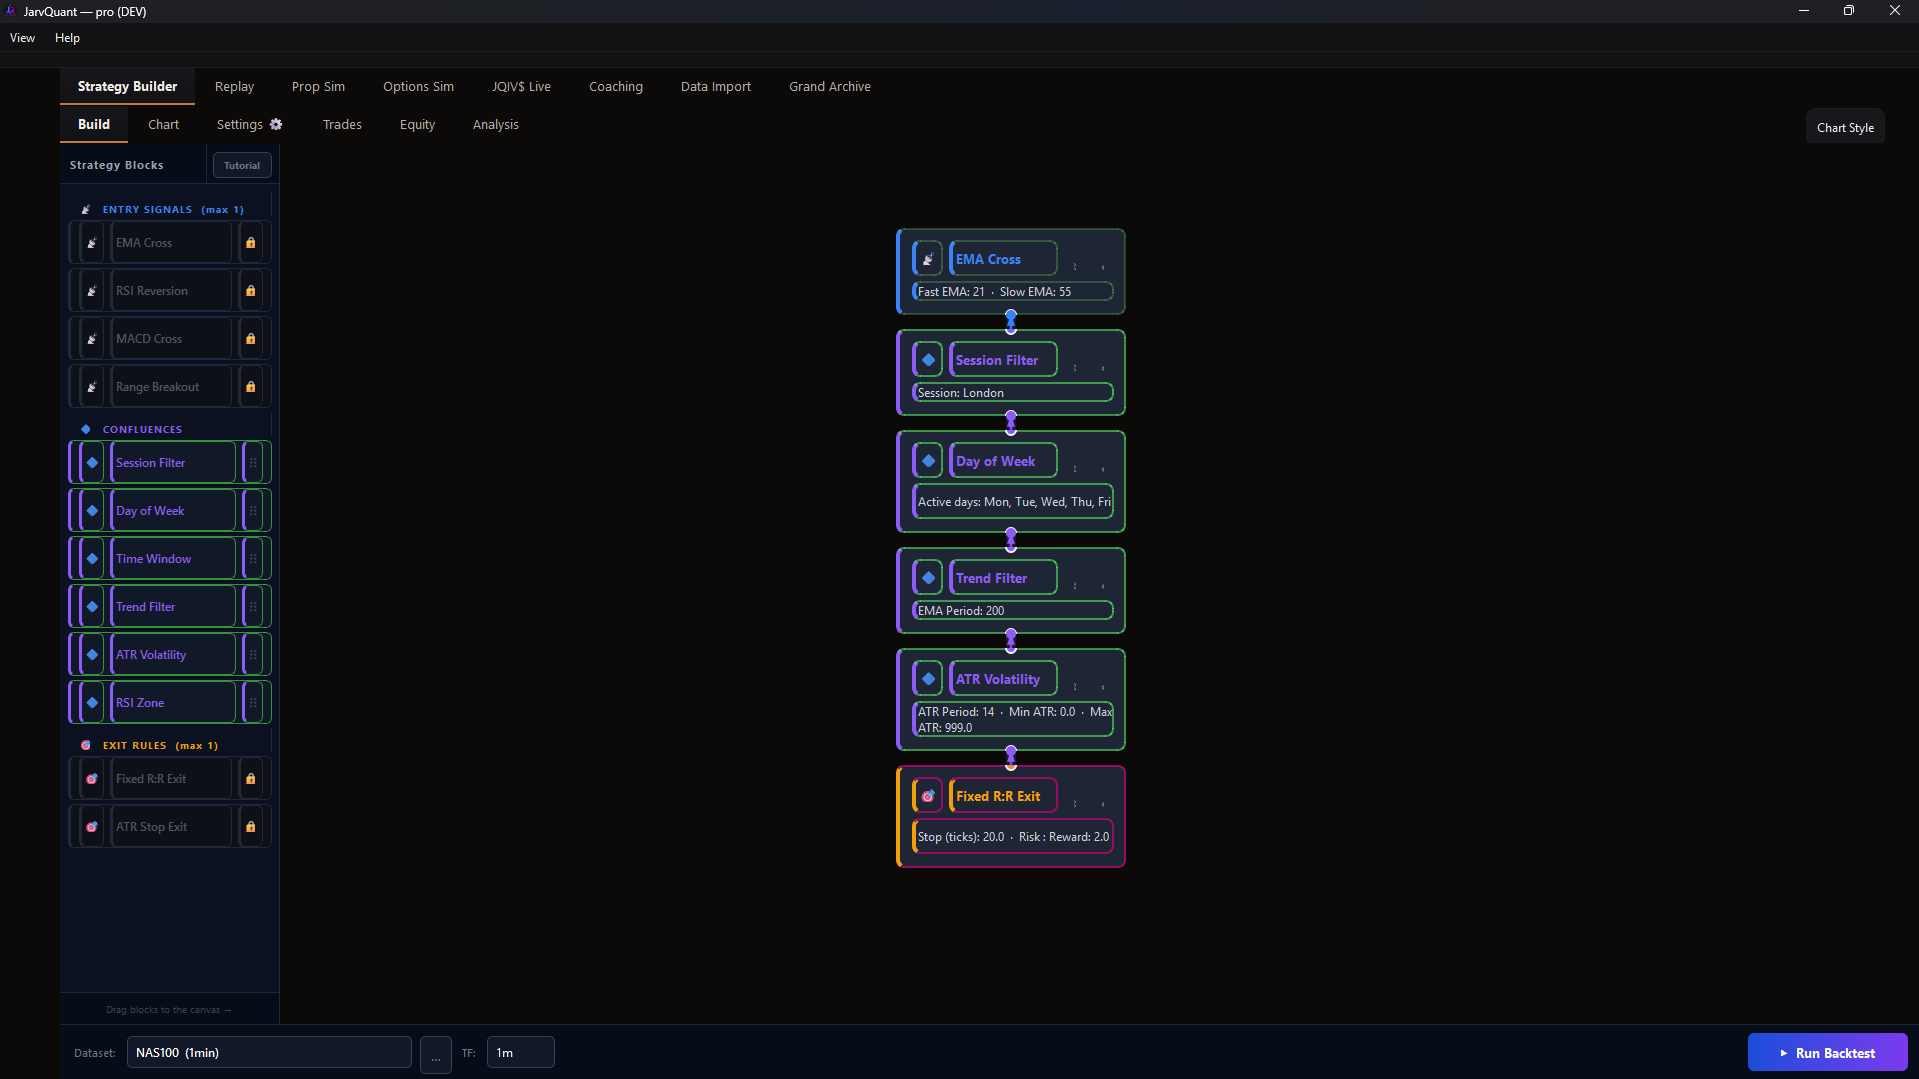This screenshot has width=1919, height=1079.
Task: Click the dataset browse ellipsis button
Action: (x=435, y=1054)
